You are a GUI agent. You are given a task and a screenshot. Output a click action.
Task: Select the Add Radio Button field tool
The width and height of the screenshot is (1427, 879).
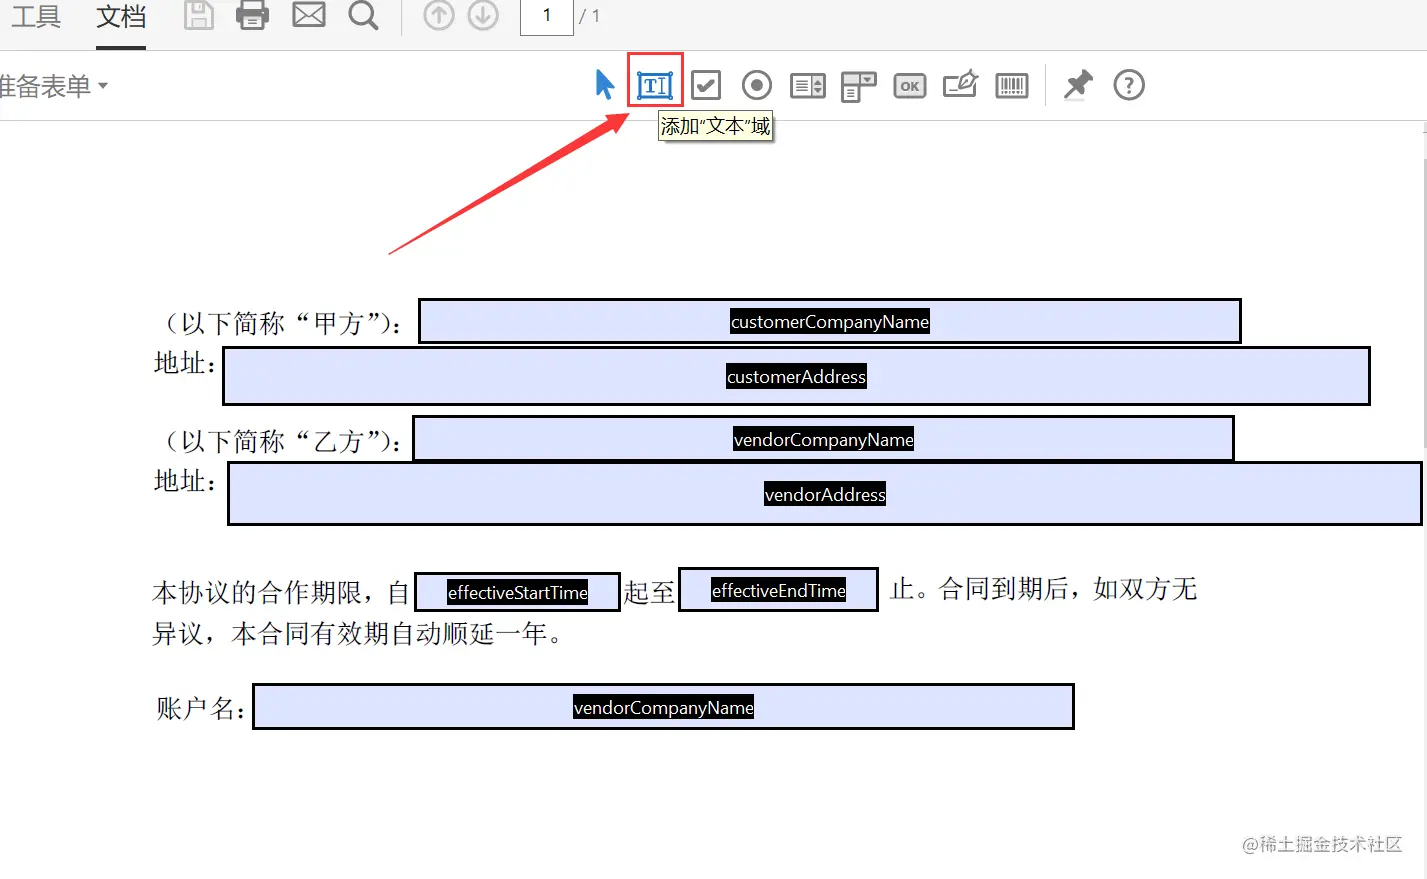click(x=756, y=85)
